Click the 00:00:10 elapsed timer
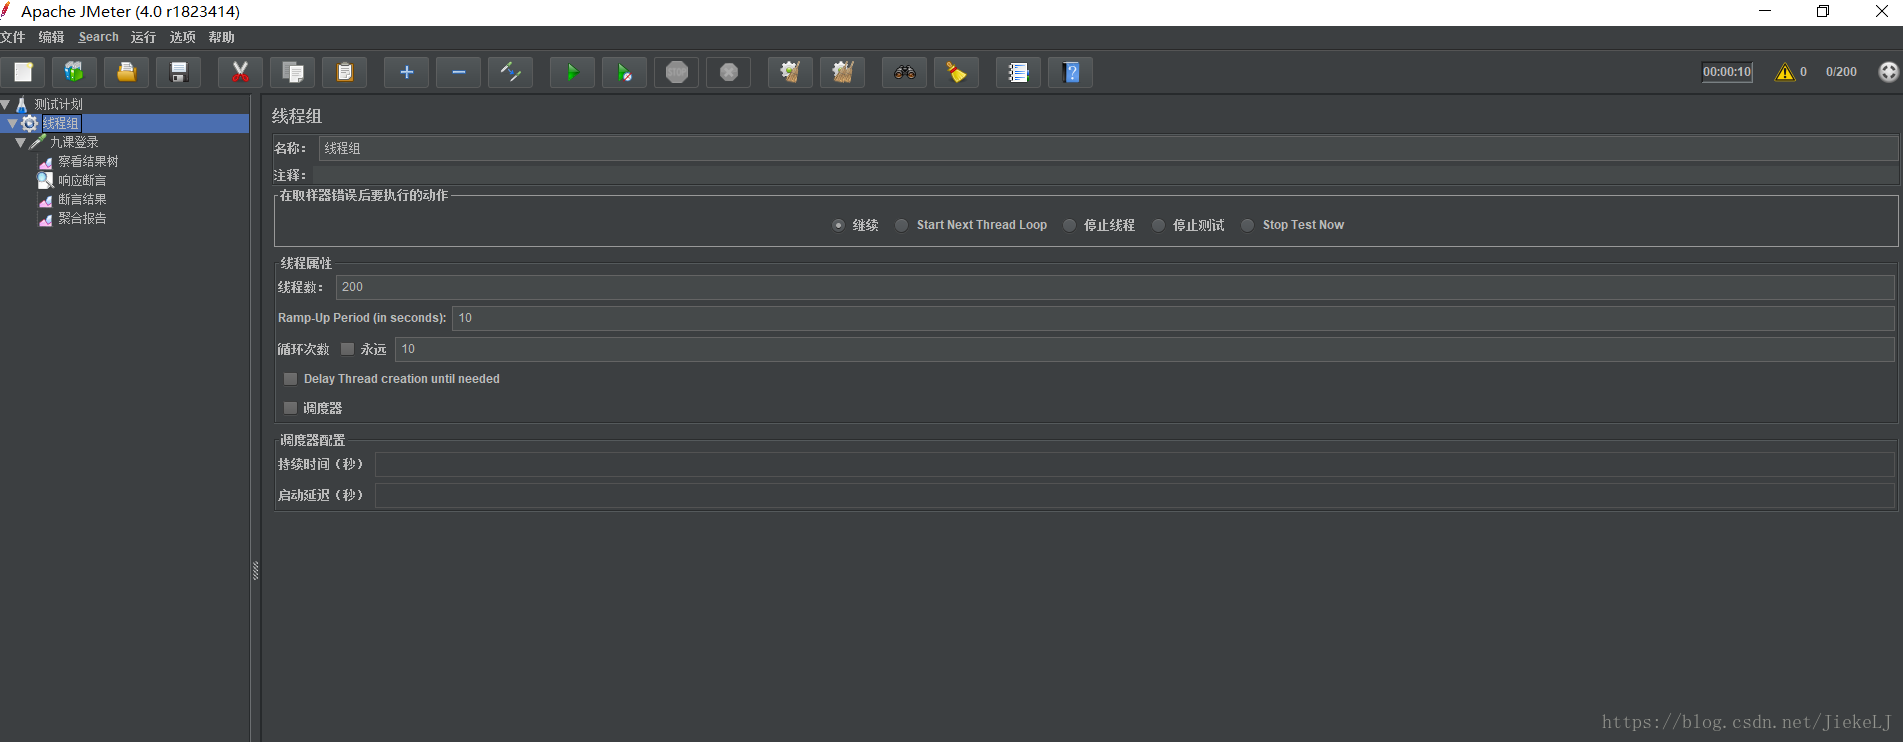The height and width of the screenshot is (742, 1903). pos(1727,72)
